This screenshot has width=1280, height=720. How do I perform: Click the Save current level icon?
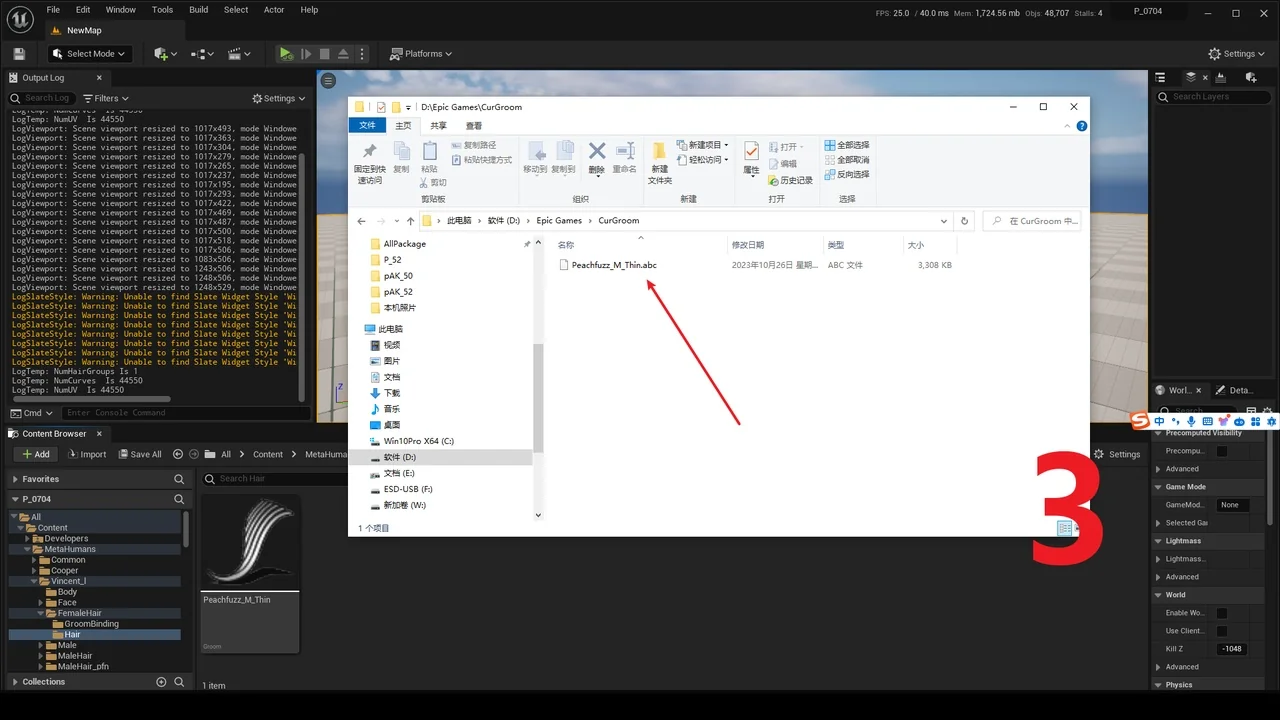tap(19, 54)
